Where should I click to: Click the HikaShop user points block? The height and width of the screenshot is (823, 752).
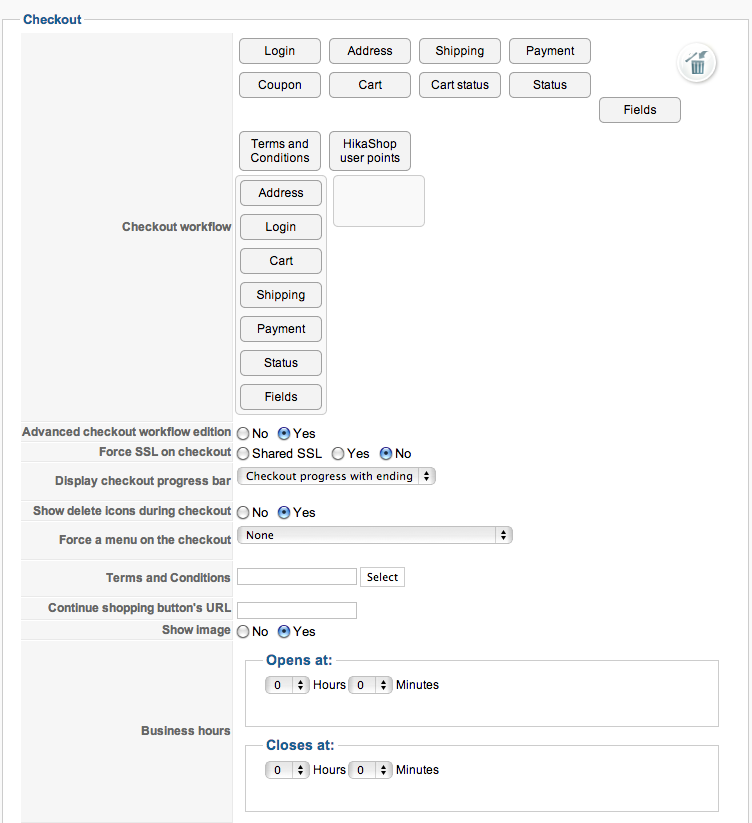tap(370, 151)
